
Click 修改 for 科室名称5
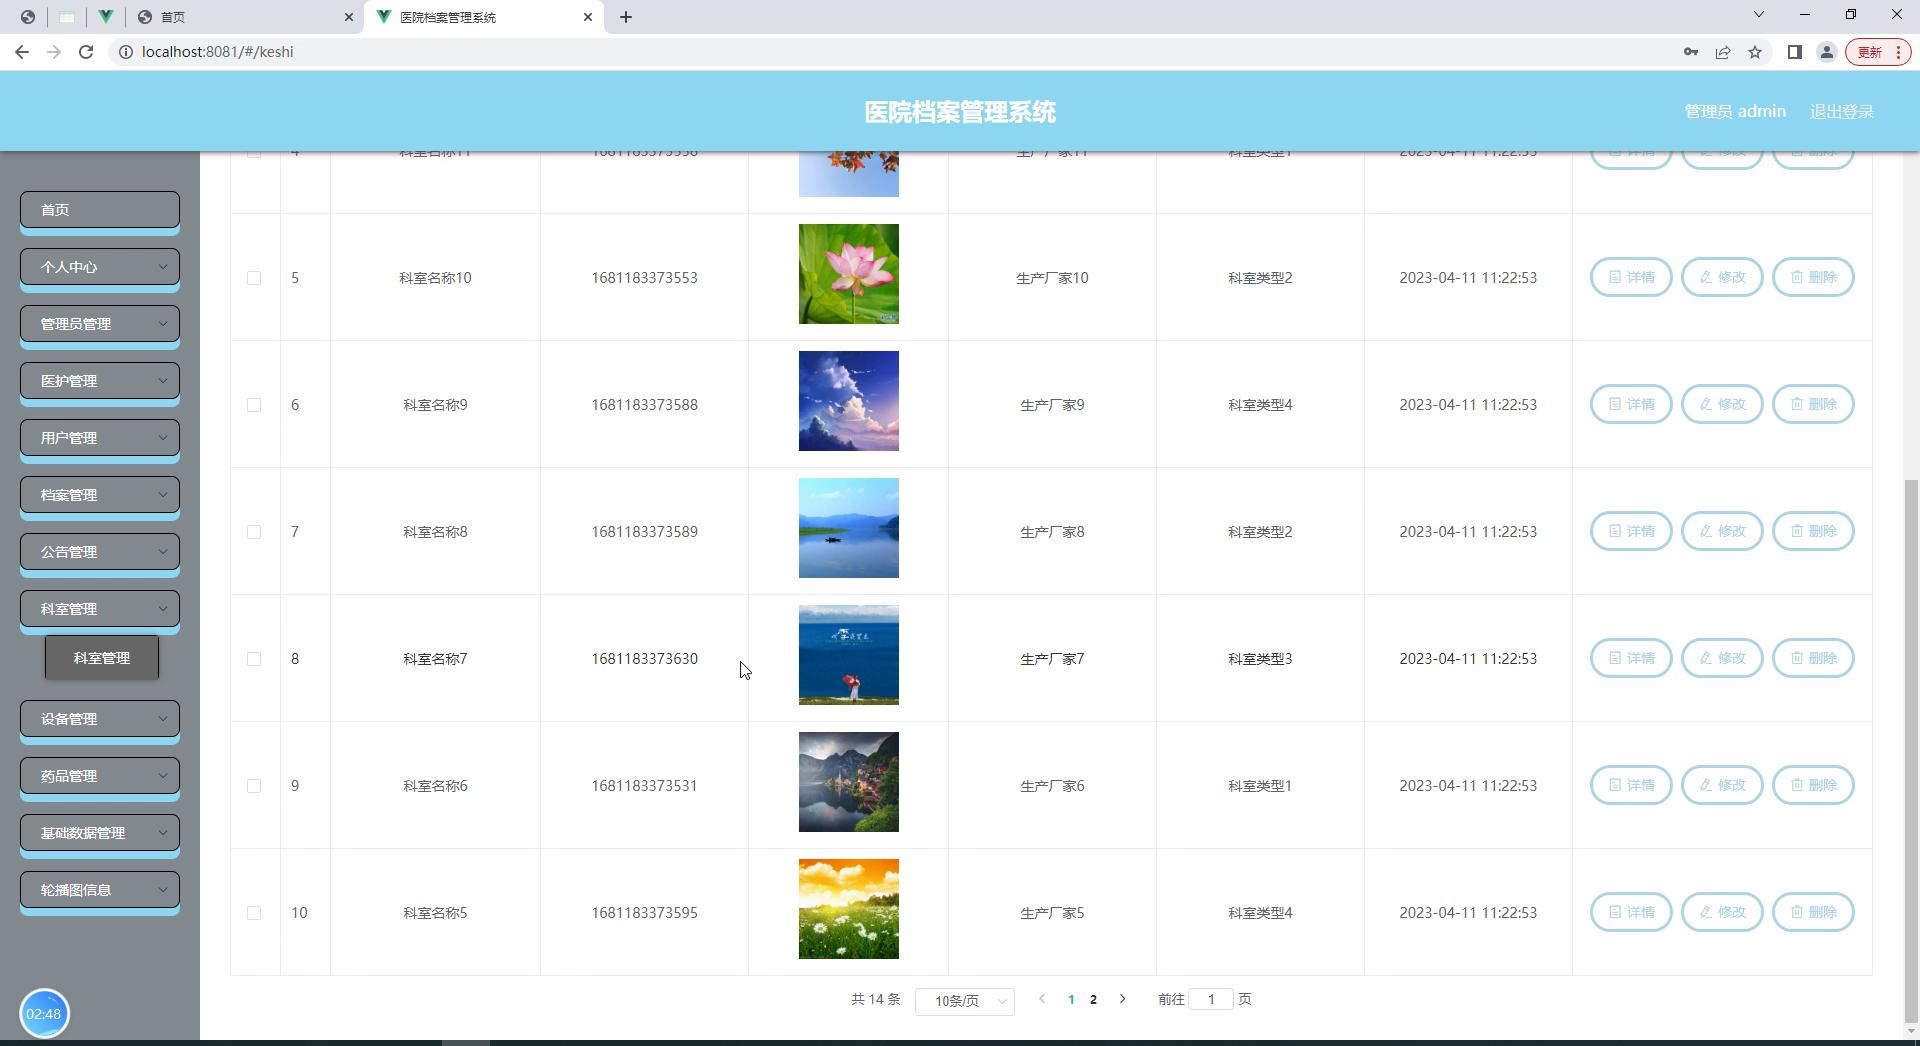(x=1722, y=912)
